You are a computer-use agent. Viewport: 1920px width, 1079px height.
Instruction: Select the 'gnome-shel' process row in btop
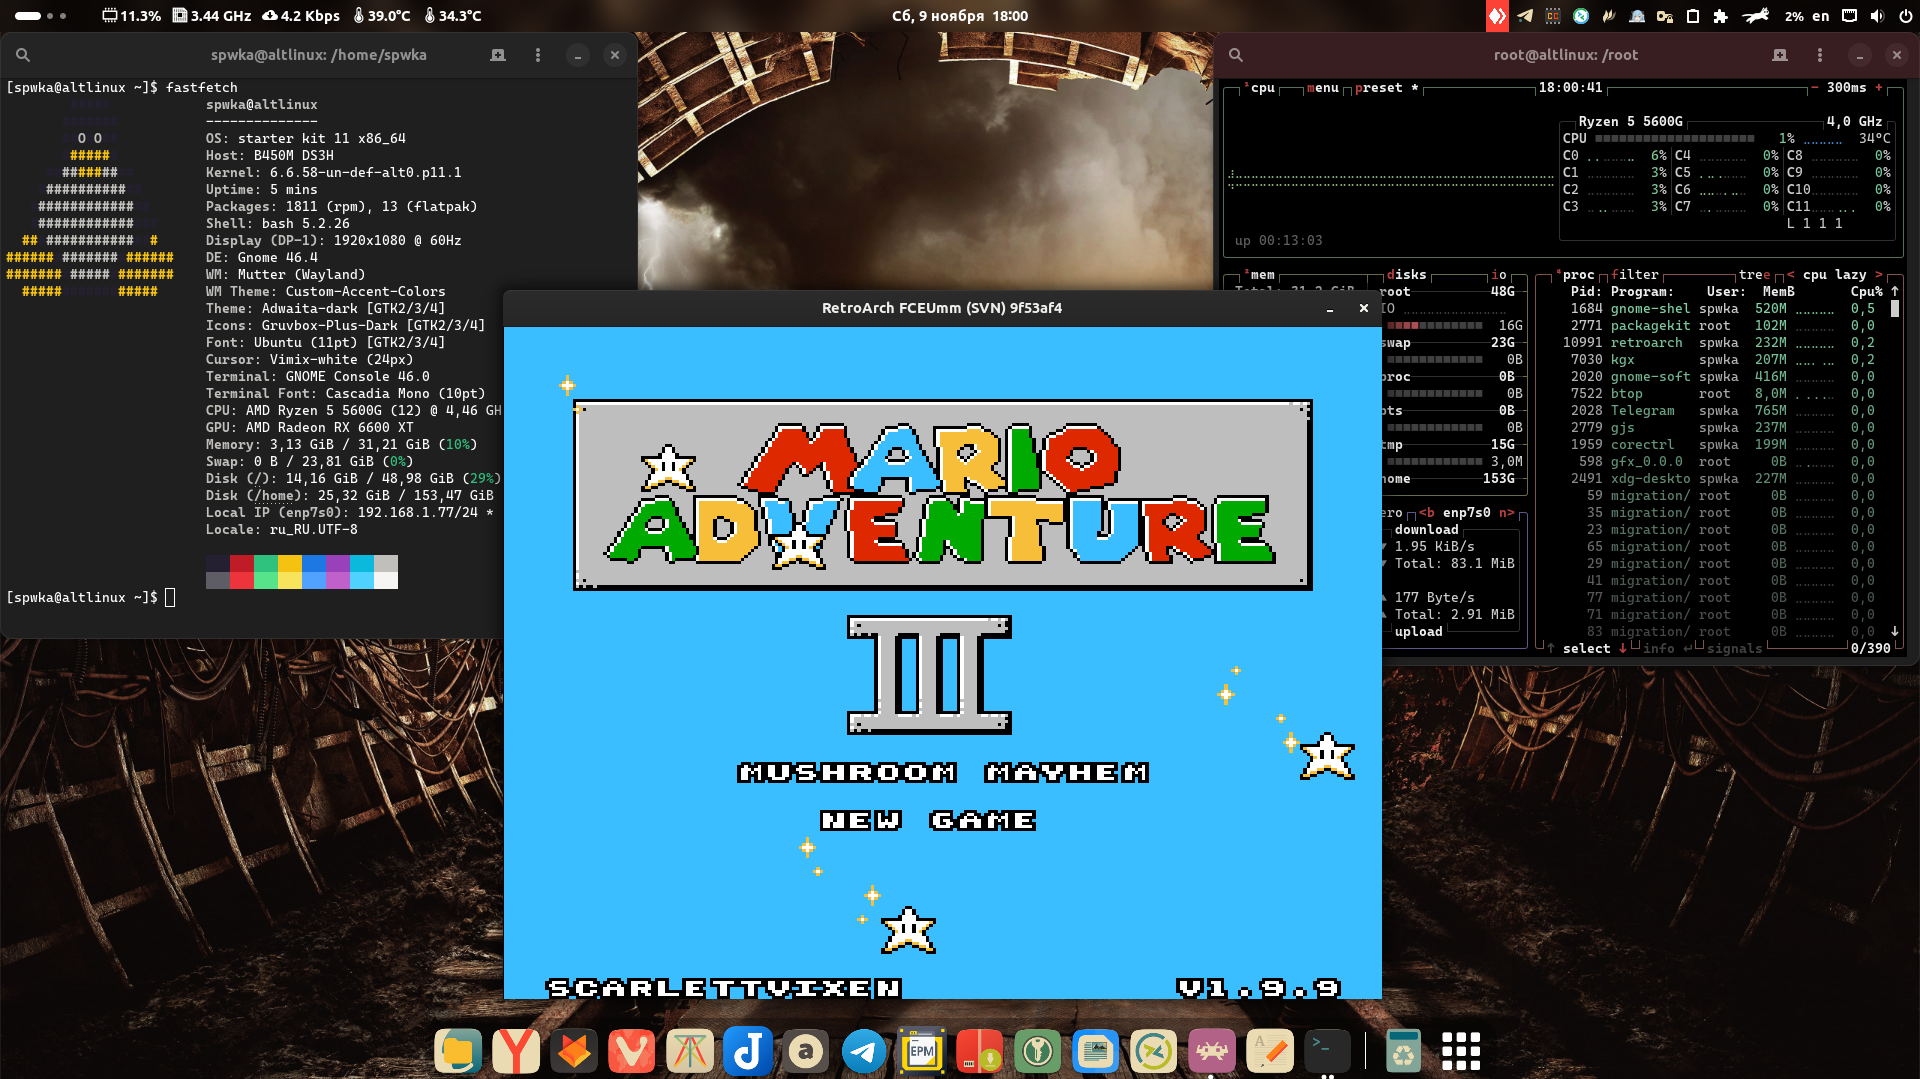click(x=1722, y=309)
